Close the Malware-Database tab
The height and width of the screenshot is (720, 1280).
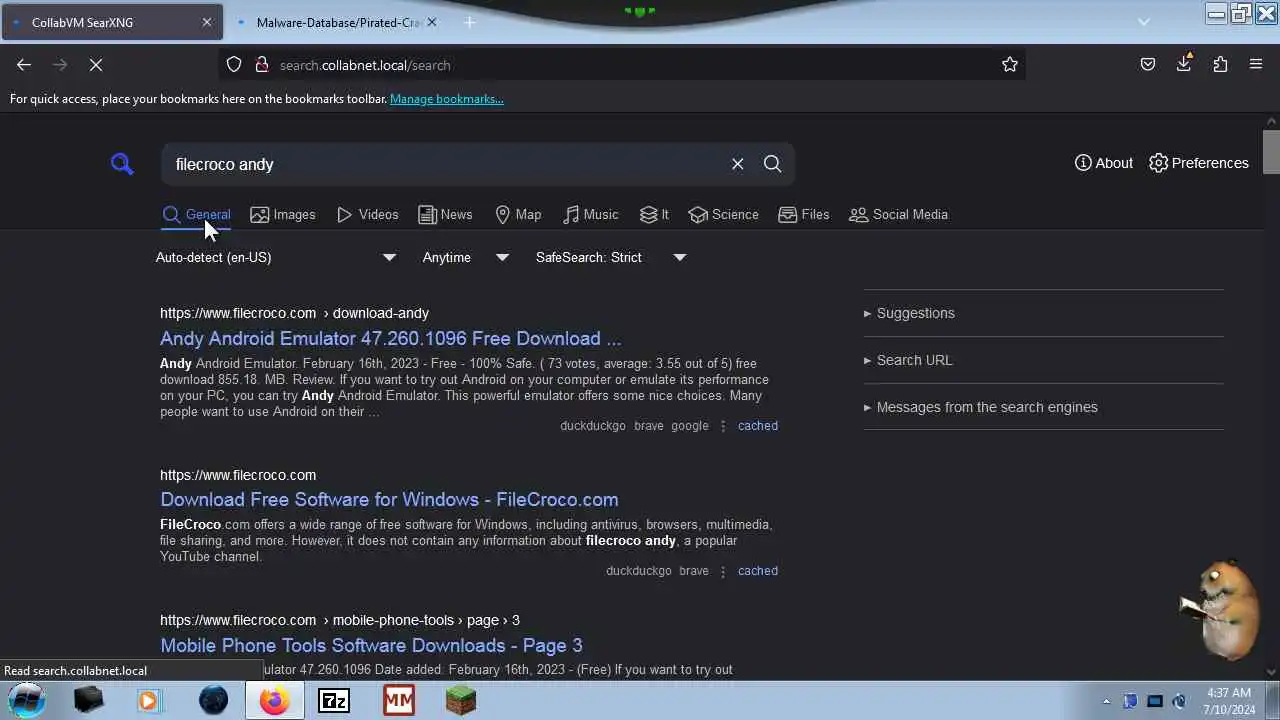pos(432,22)
